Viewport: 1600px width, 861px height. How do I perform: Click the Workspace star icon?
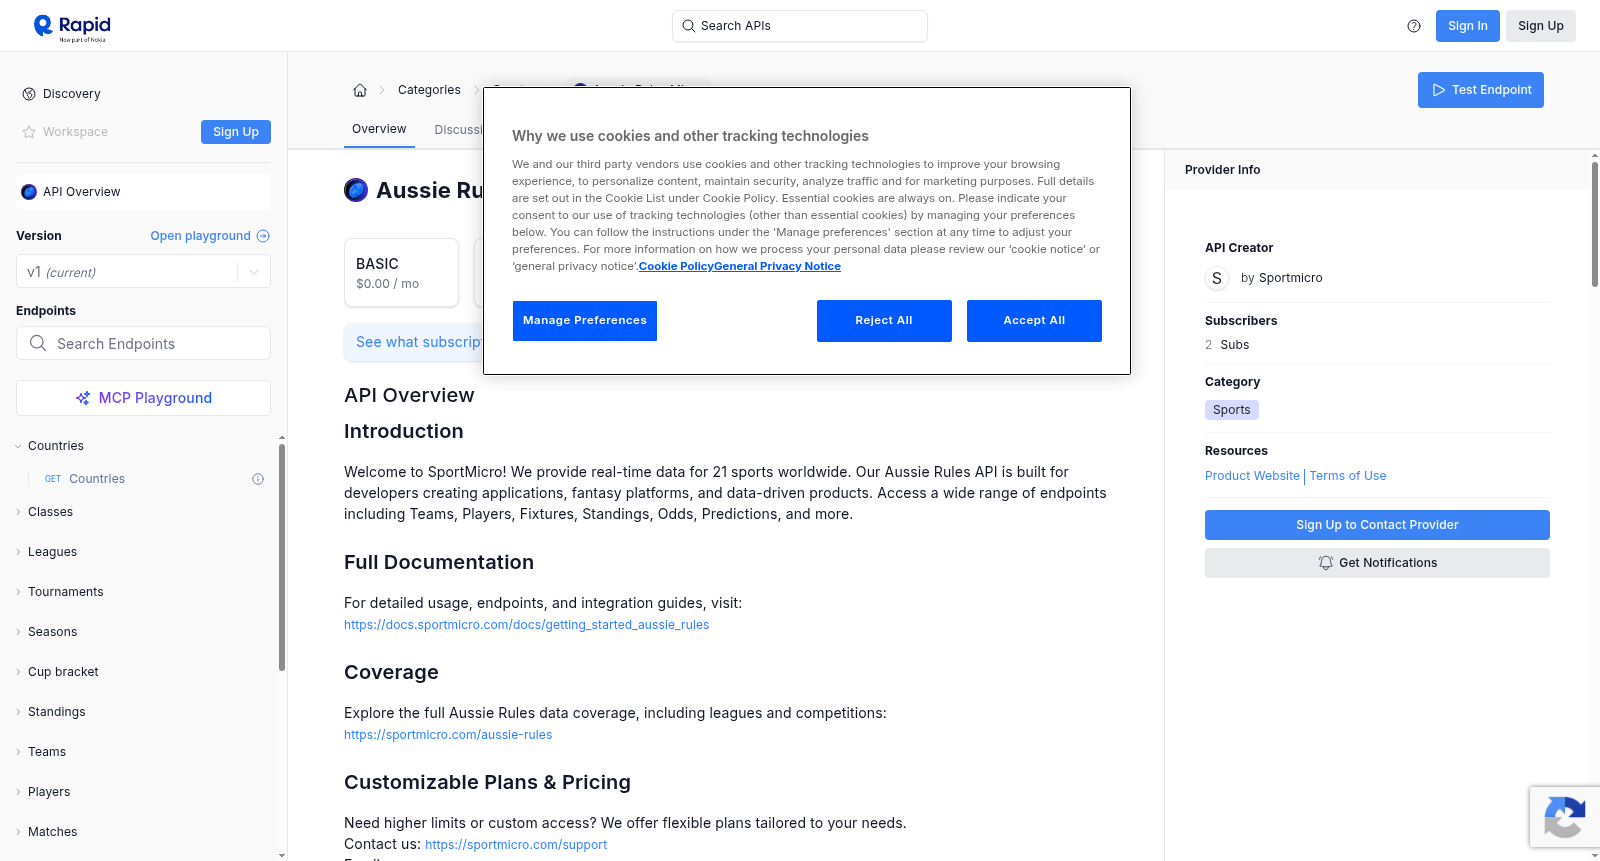(29, 132)
